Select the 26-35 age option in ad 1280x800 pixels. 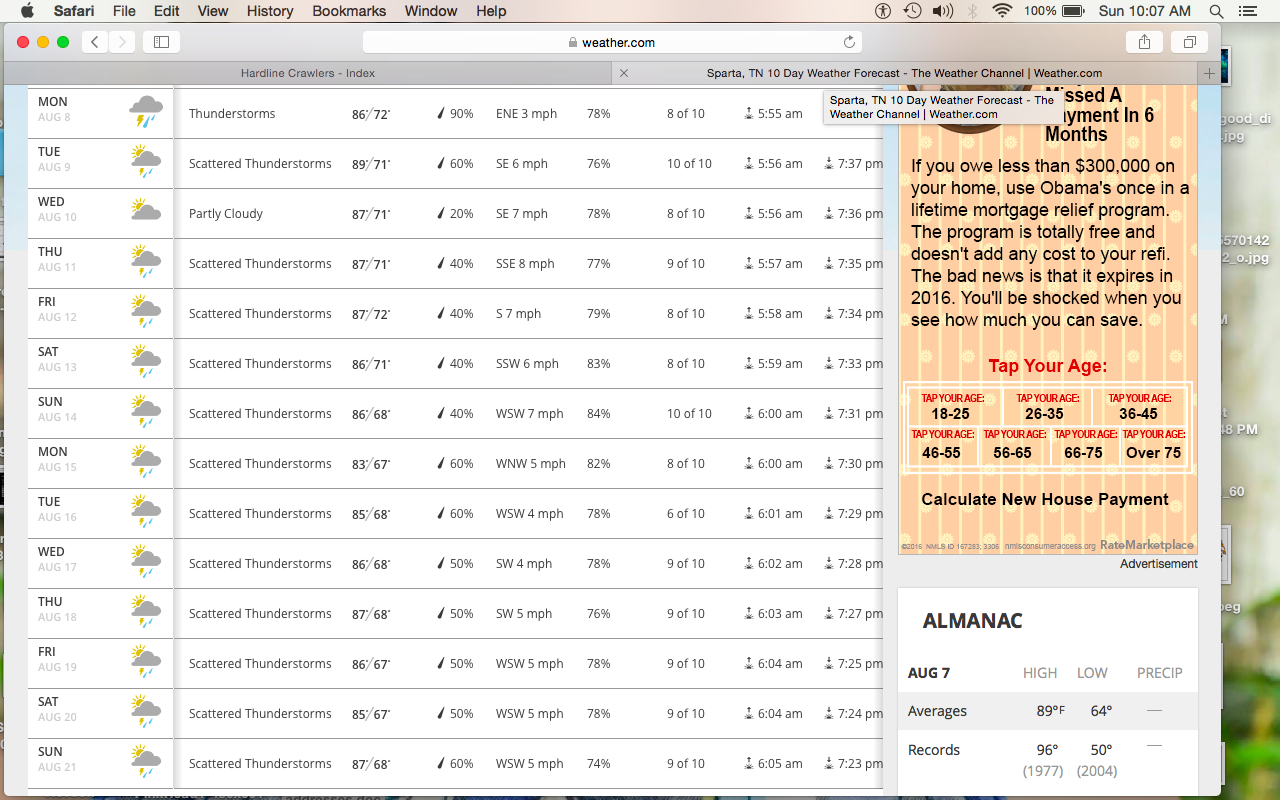point(1044,407)
